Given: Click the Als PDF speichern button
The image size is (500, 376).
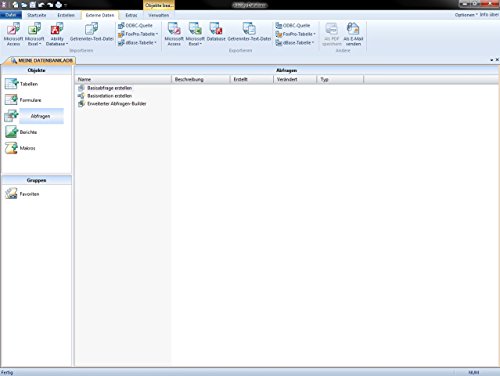Looking at the screenshot, I should point(332,34).
